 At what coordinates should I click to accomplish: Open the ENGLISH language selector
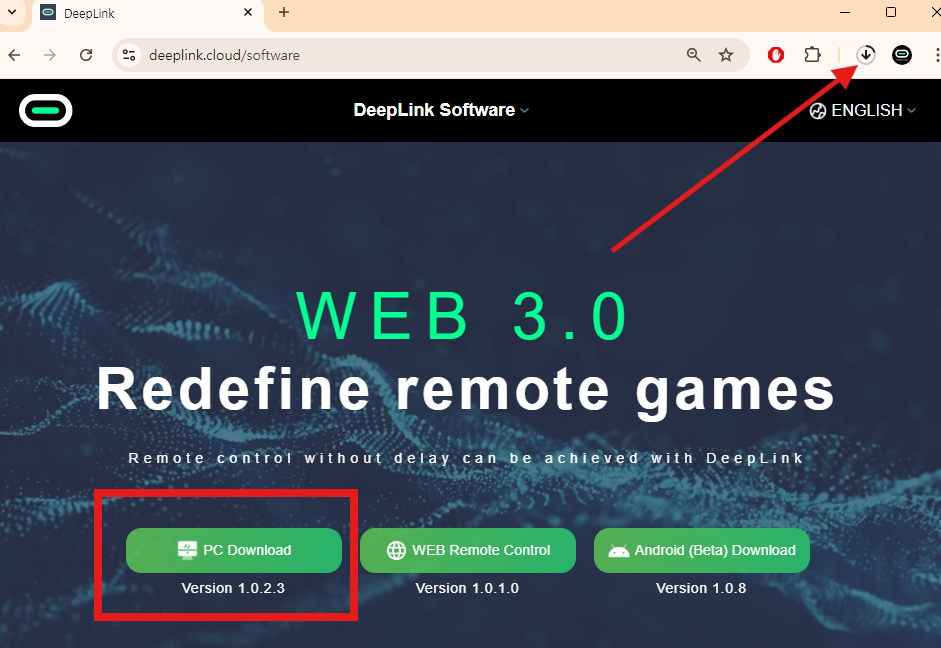pos(862,110)
